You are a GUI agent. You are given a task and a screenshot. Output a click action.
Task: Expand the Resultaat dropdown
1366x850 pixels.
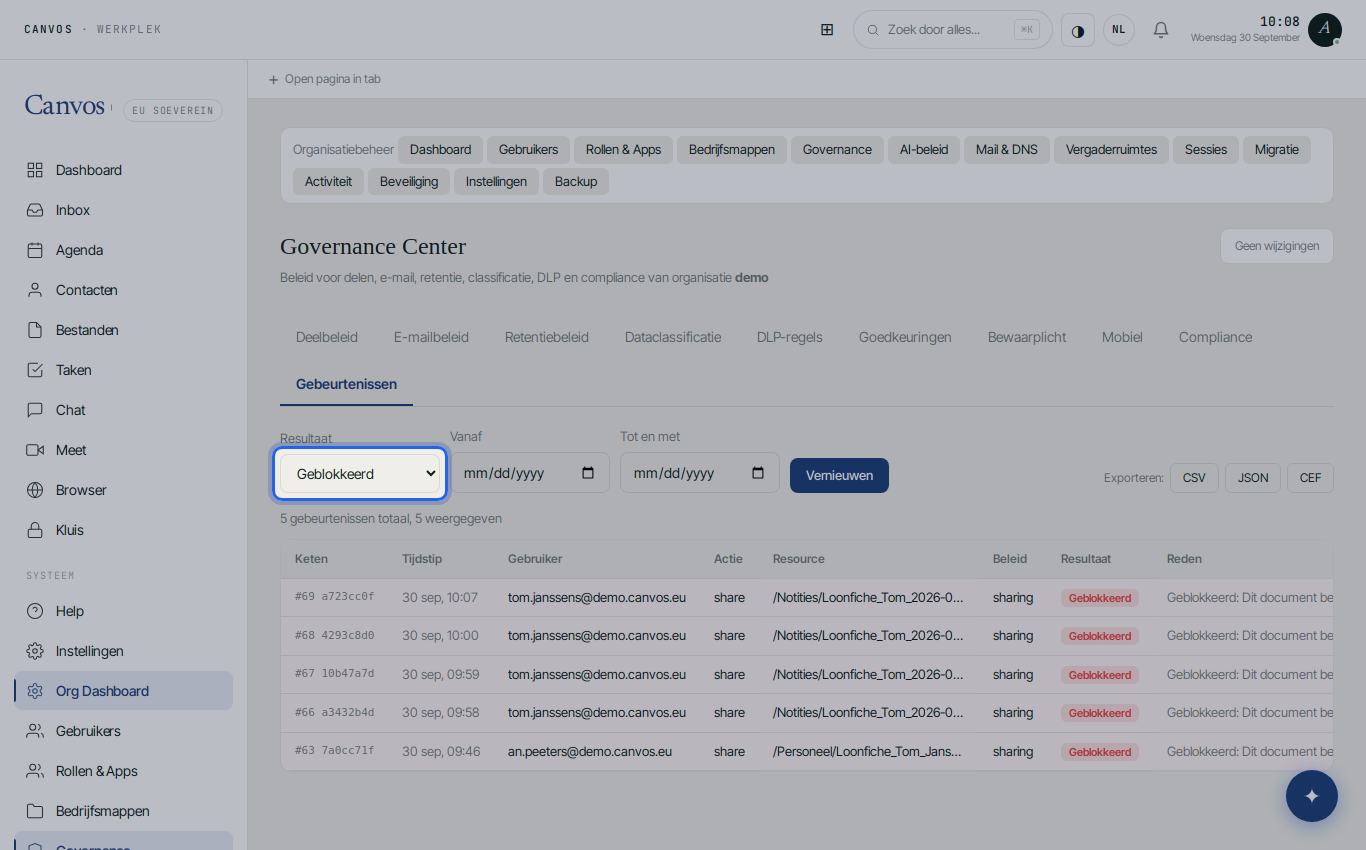pos(360,473)
